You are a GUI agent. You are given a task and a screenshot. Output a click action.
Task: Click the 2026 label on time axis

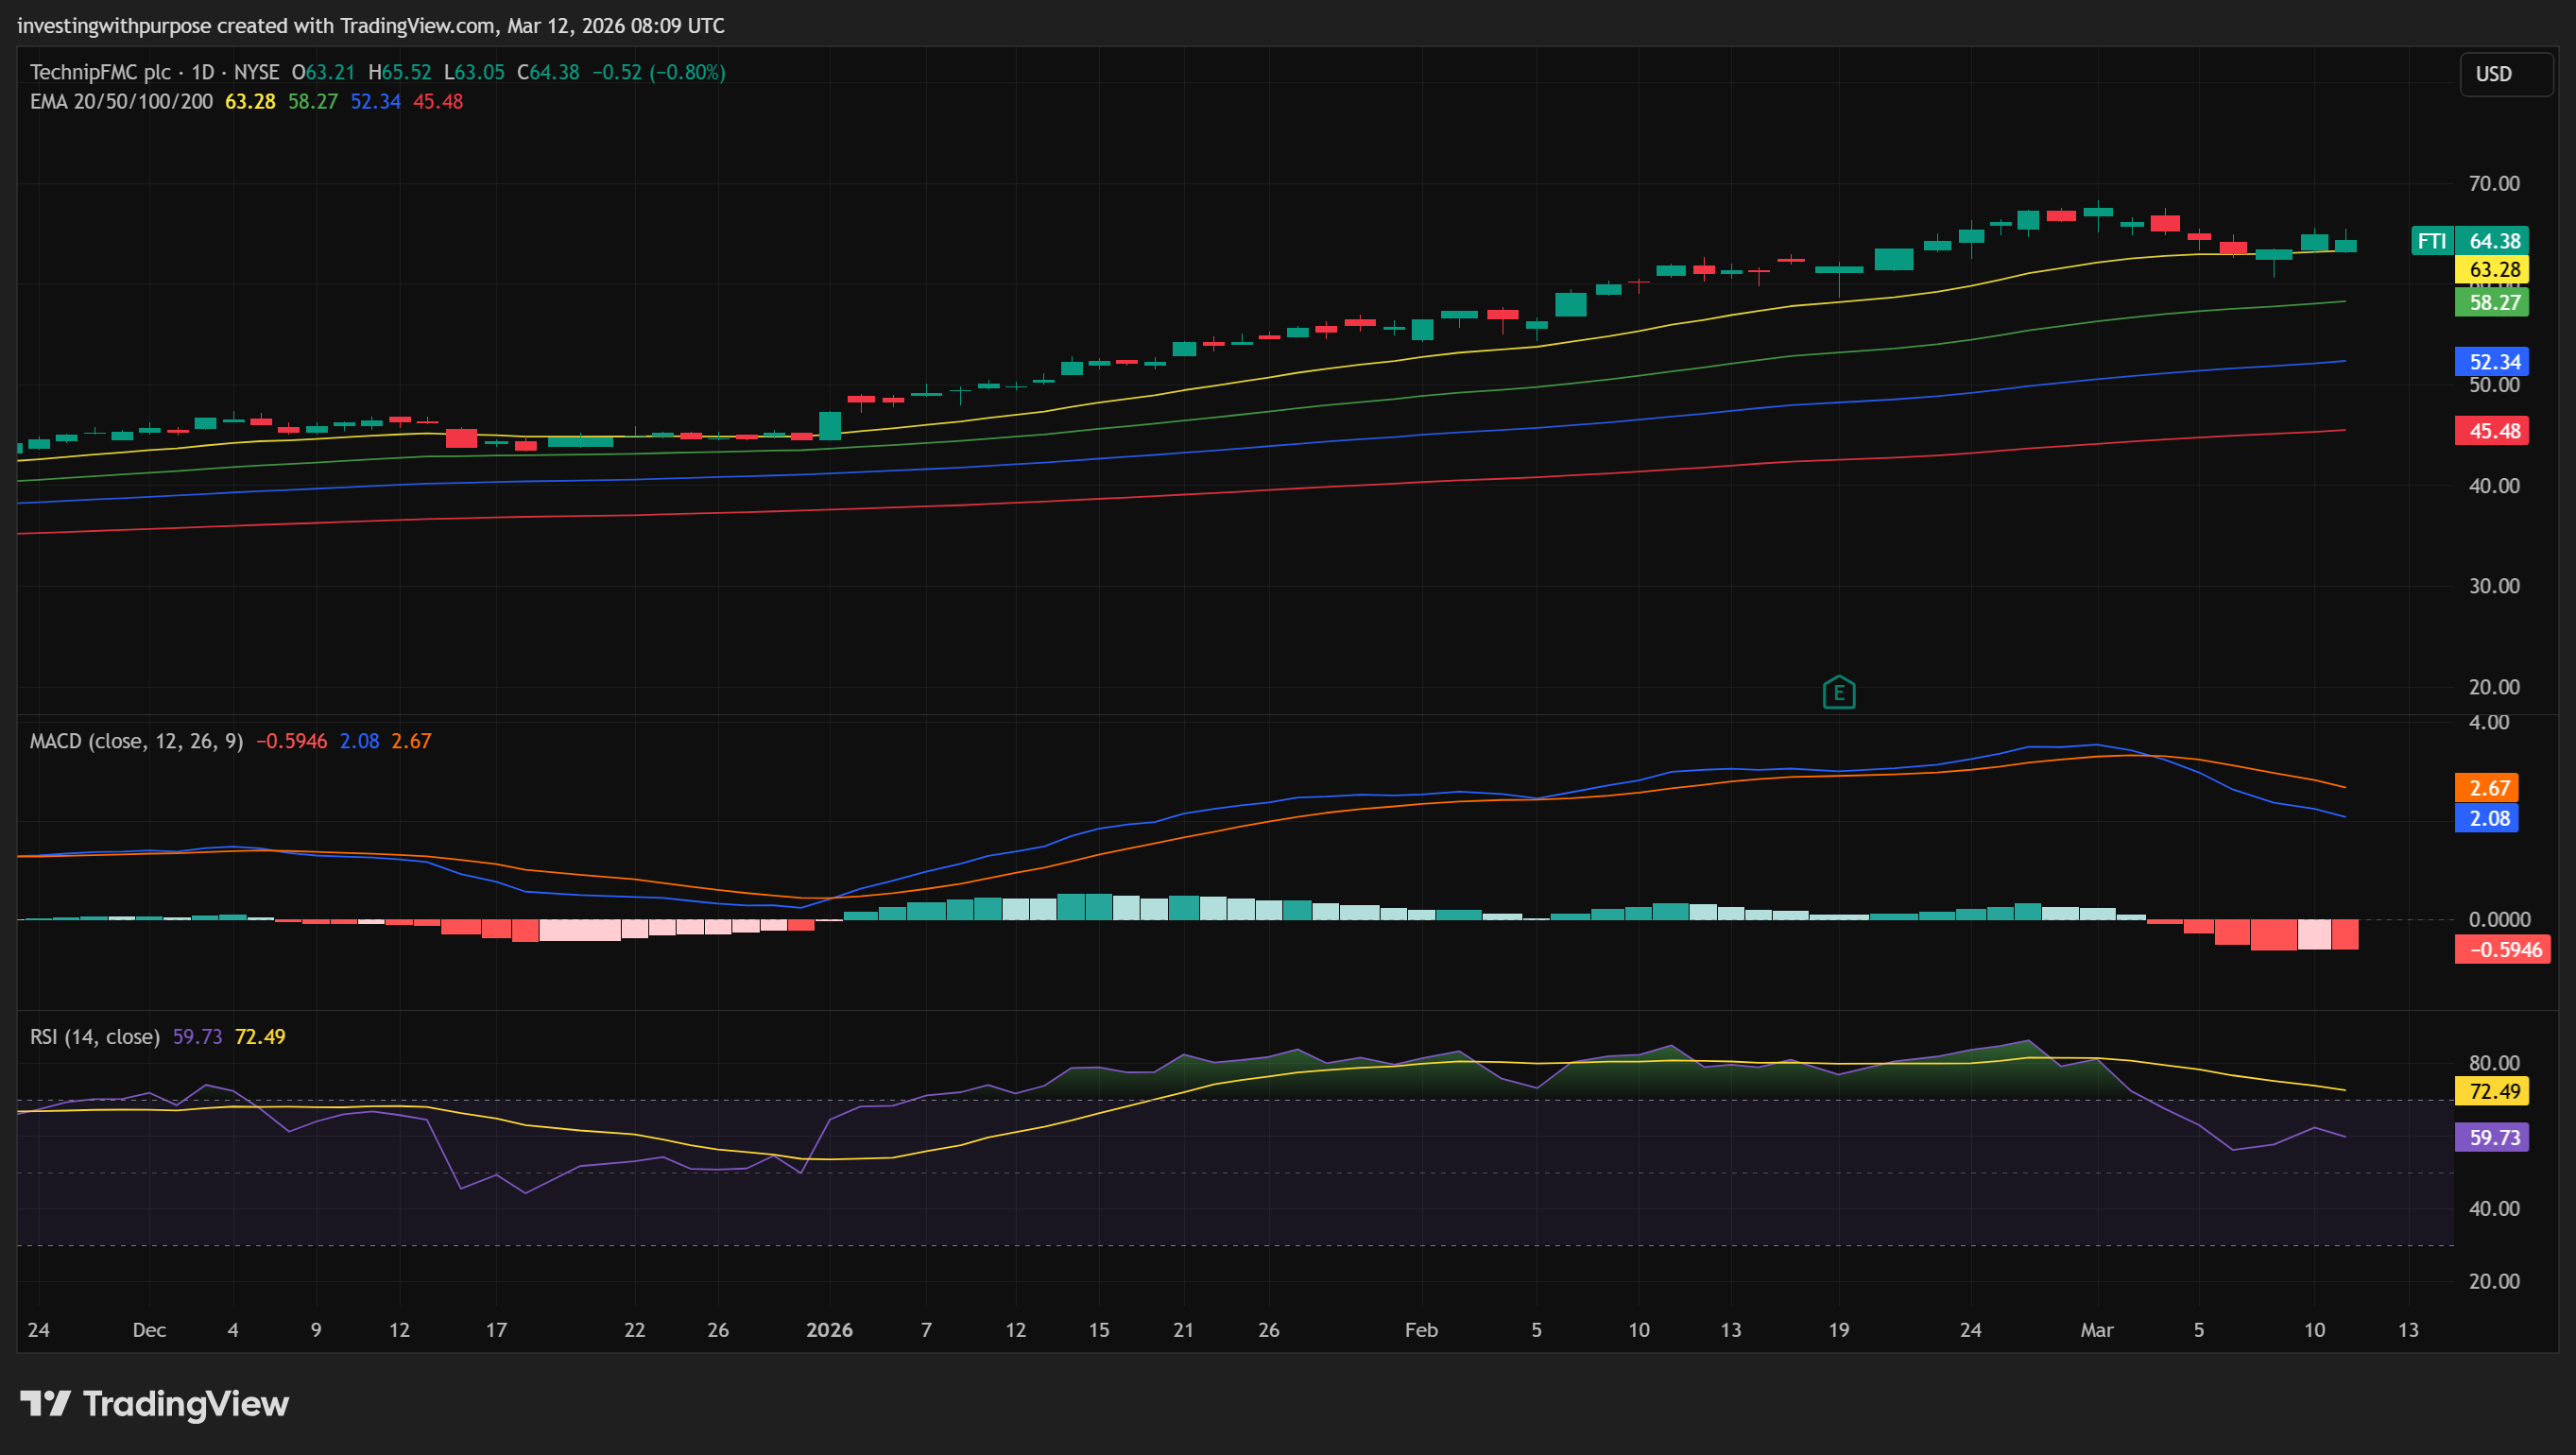coord(829,1330)
